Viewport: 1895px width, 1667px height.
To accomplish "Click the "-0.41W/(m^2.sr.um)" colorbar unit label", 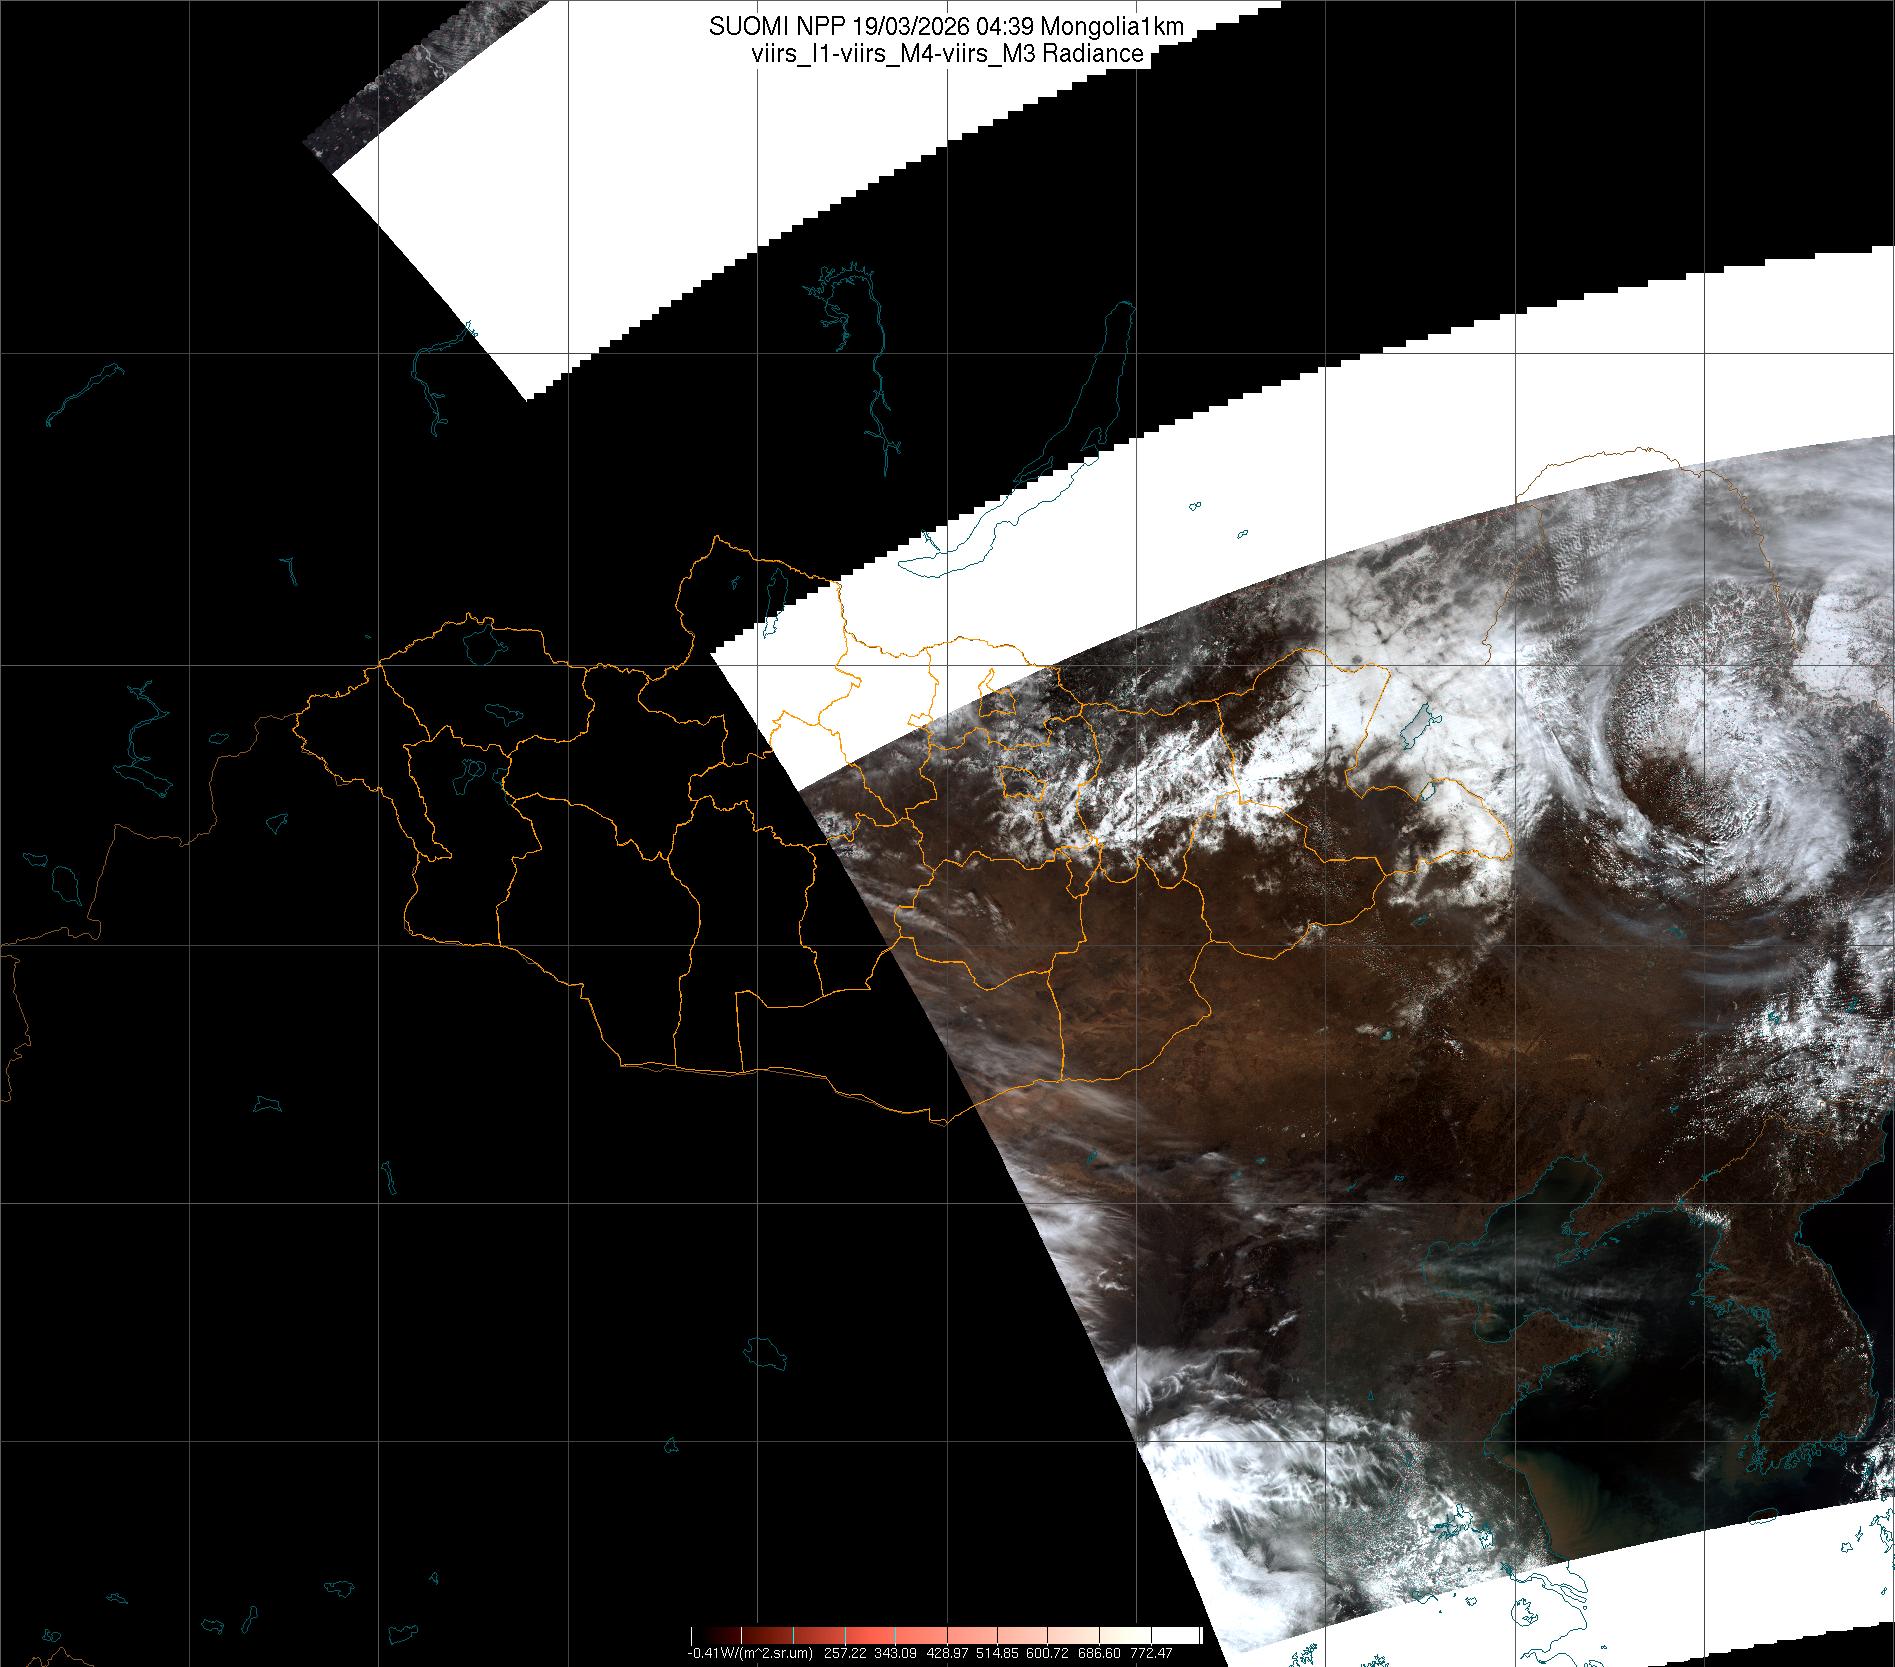I will 749,1654.
